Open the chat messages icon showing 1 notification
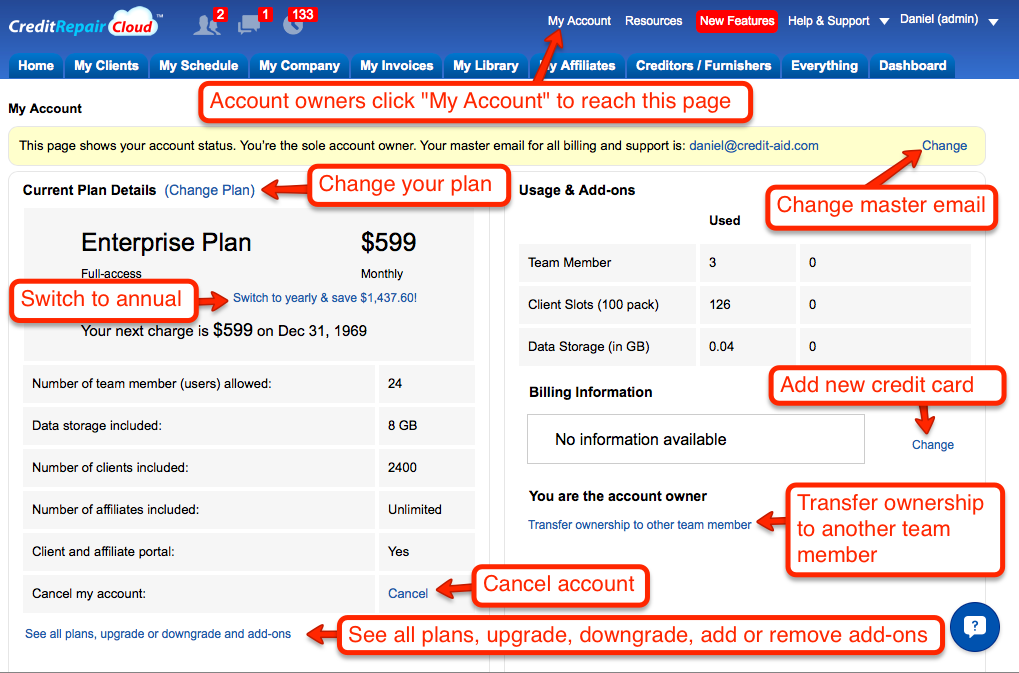Screen dimensions: 1019x673 [x=250, y=23]
